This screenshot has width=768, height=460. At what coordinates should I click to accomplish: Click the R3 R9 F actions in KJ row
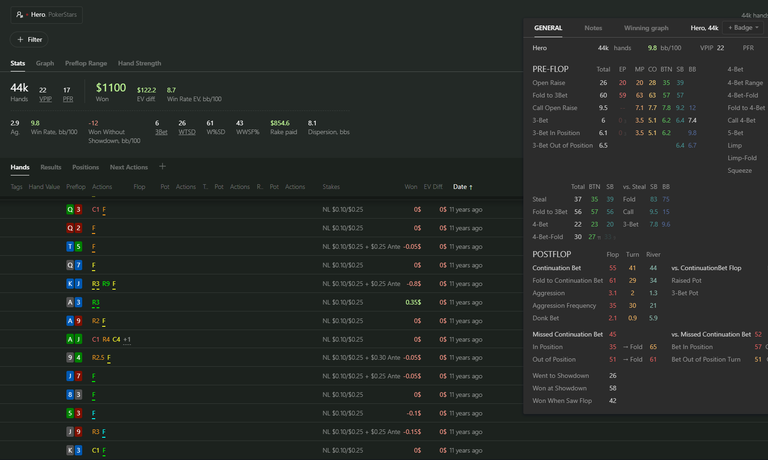pos(104,284)
